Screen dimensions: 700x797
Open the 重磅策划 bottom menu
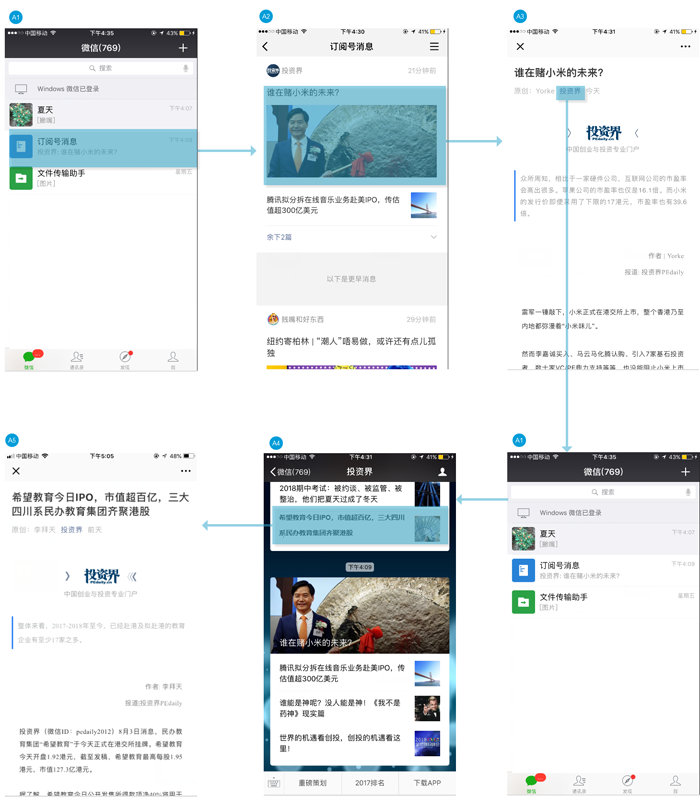point(312,782)
